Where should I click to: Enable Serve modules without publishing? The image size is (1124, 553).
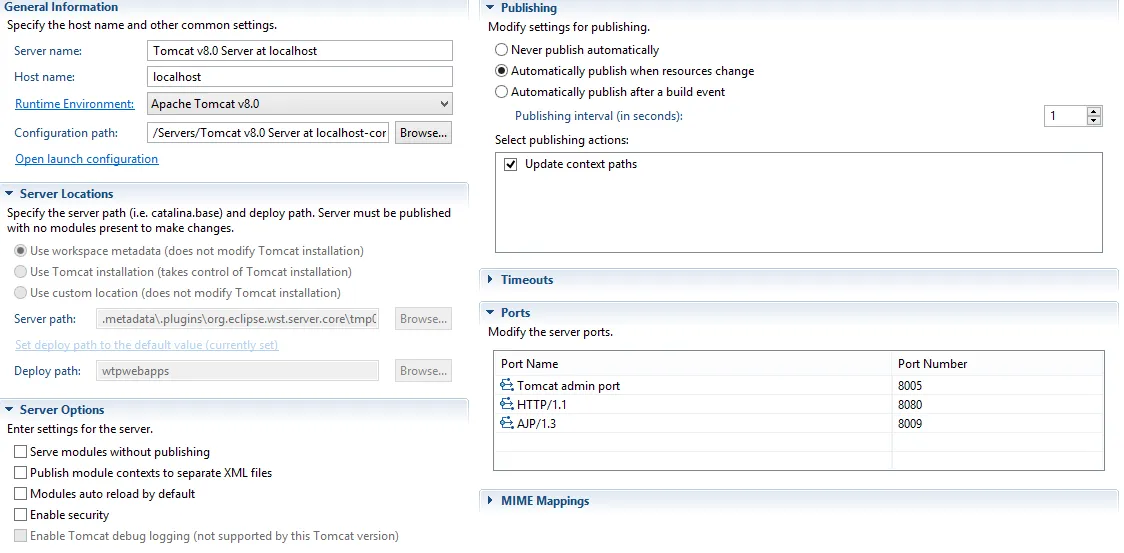[20, 452]
